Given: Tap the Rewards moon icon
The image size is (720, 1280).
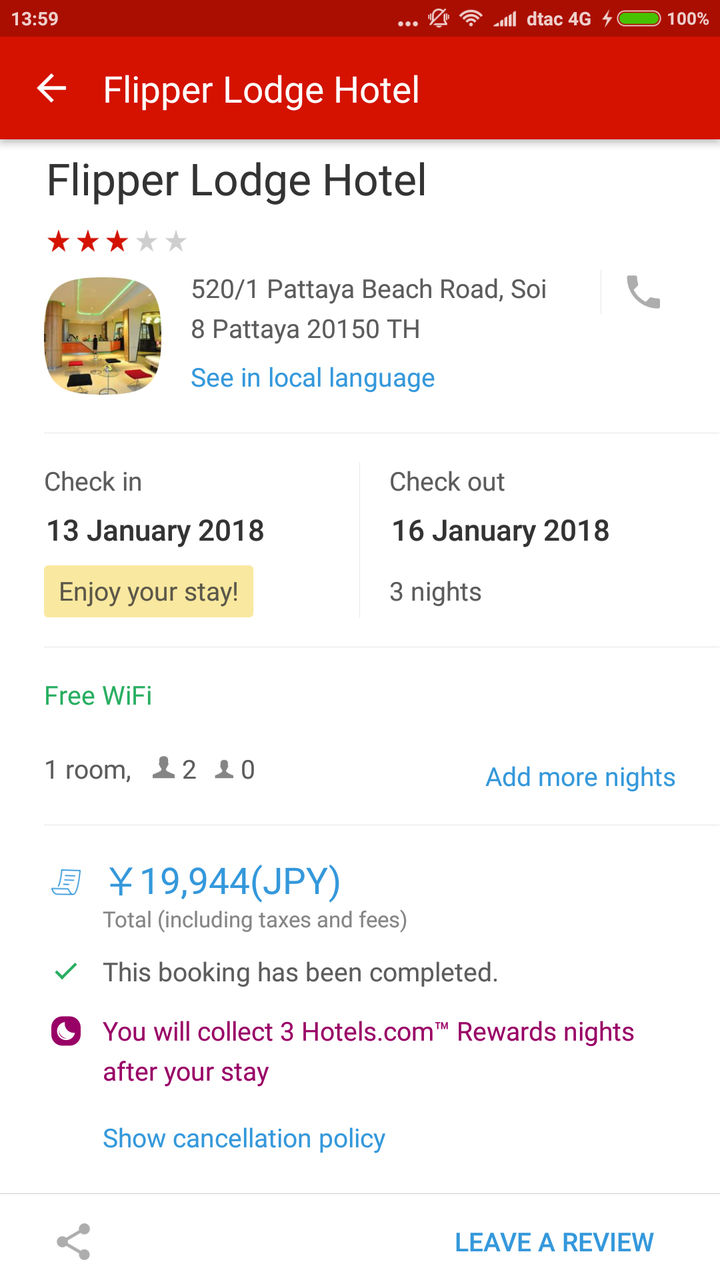Looking at the screenshot, I should [x=65, y=1032].
